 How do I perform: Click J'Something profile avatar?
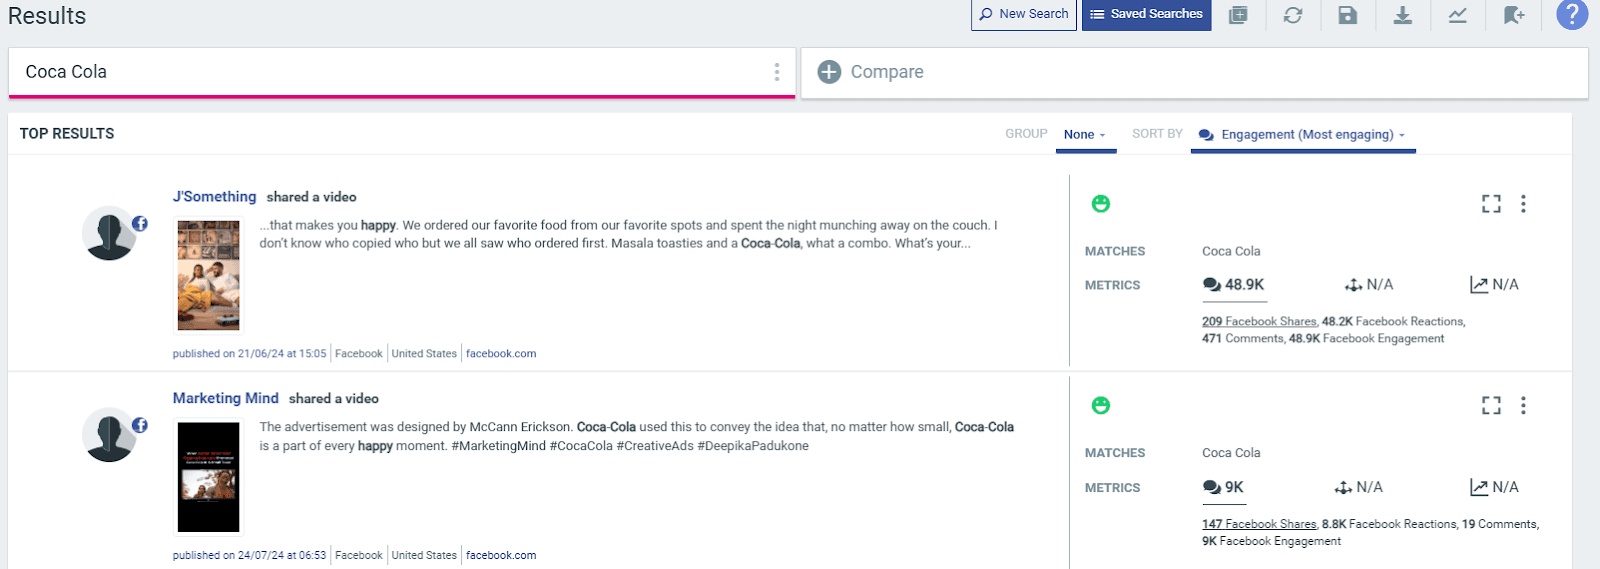pos(109,233)
